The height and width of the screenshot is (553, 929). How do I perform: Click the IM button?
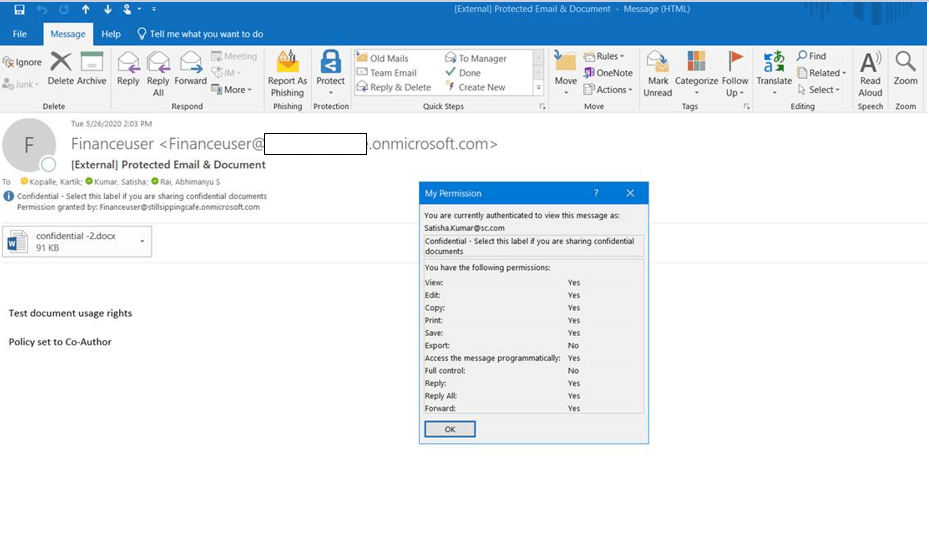pos(227,72)
